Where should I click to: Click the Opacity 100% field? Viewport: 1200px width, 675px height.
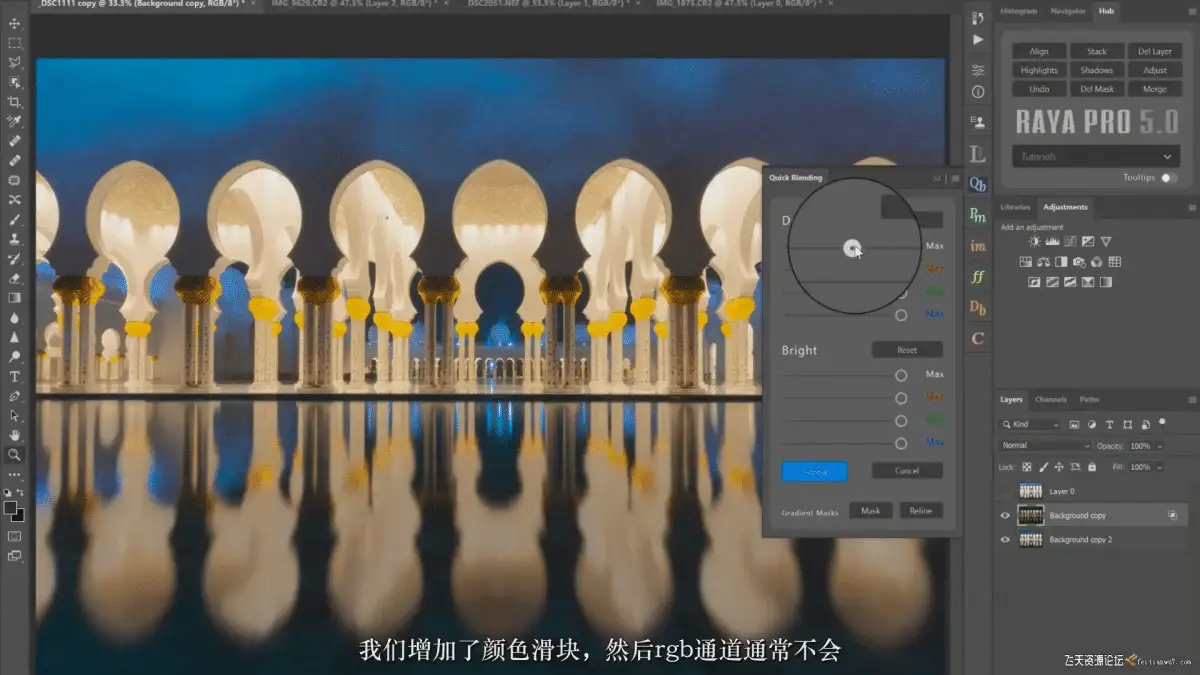(1139, 446)
